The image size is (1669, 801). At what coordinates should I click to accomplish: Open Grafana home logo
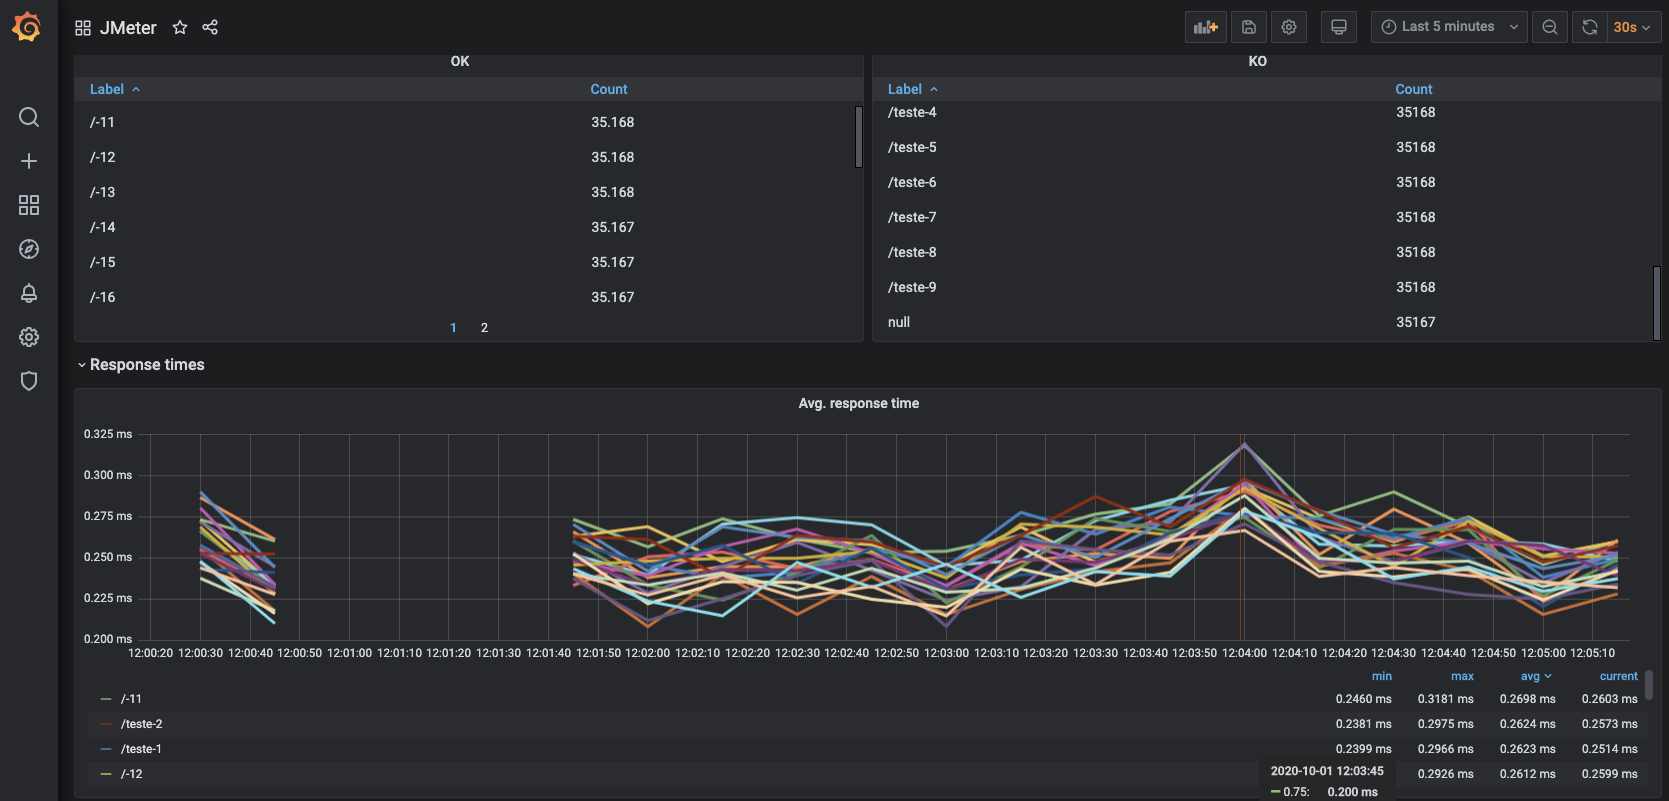coord(27,27)
